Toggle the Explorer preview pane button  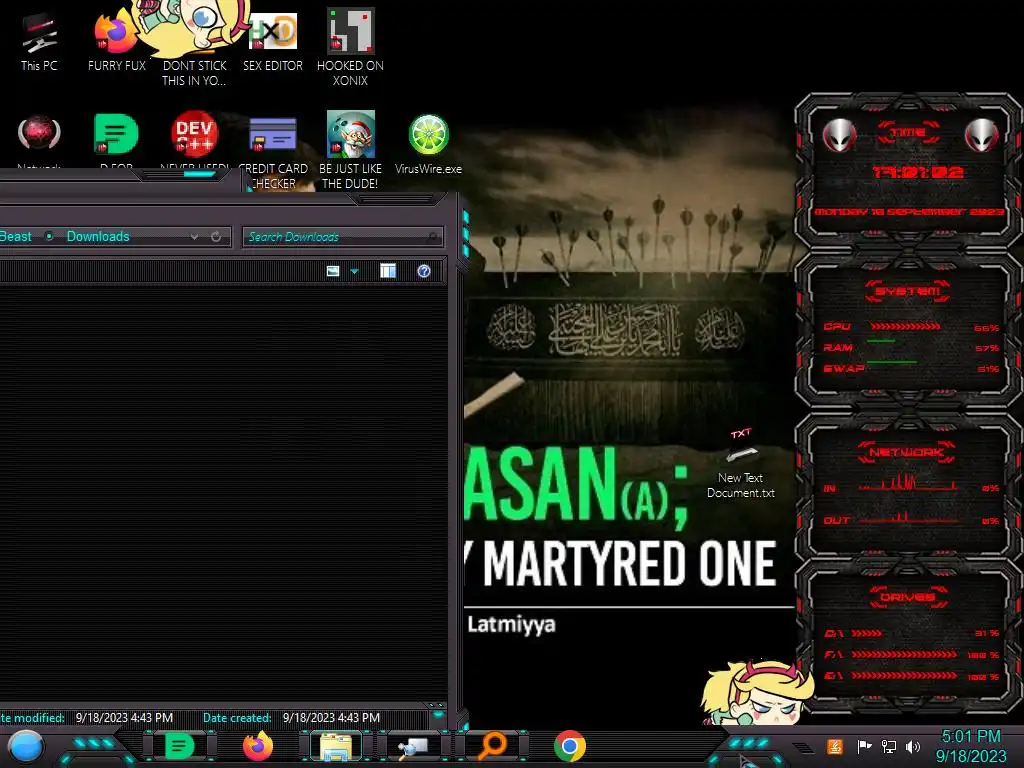388,271
